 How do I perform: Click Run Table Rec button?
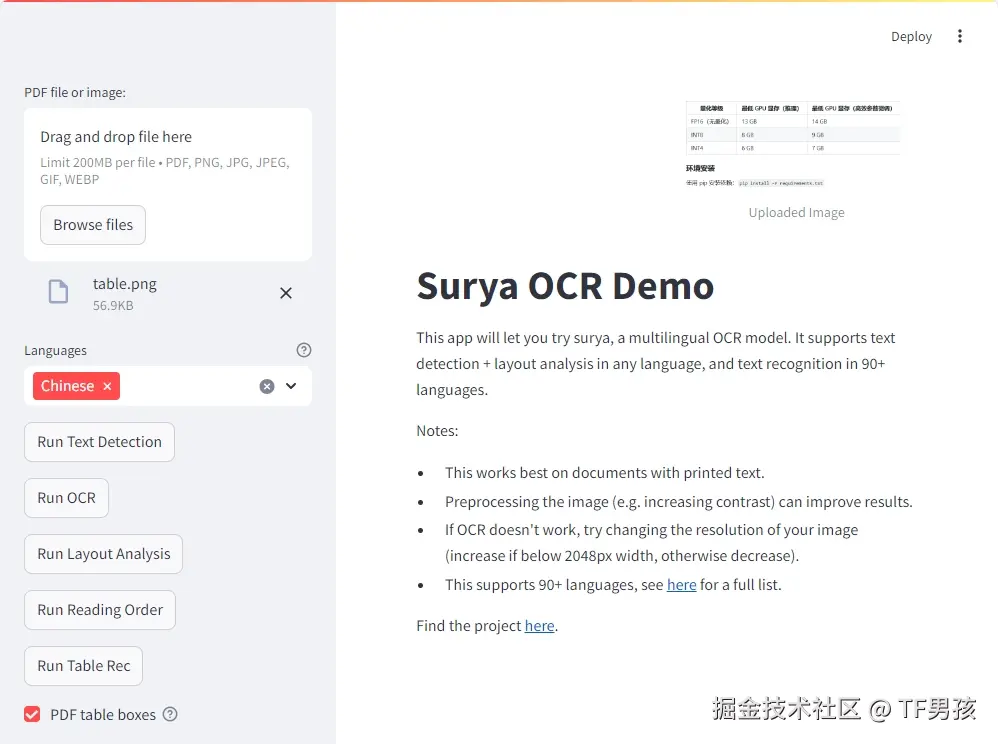click(83, 666)
